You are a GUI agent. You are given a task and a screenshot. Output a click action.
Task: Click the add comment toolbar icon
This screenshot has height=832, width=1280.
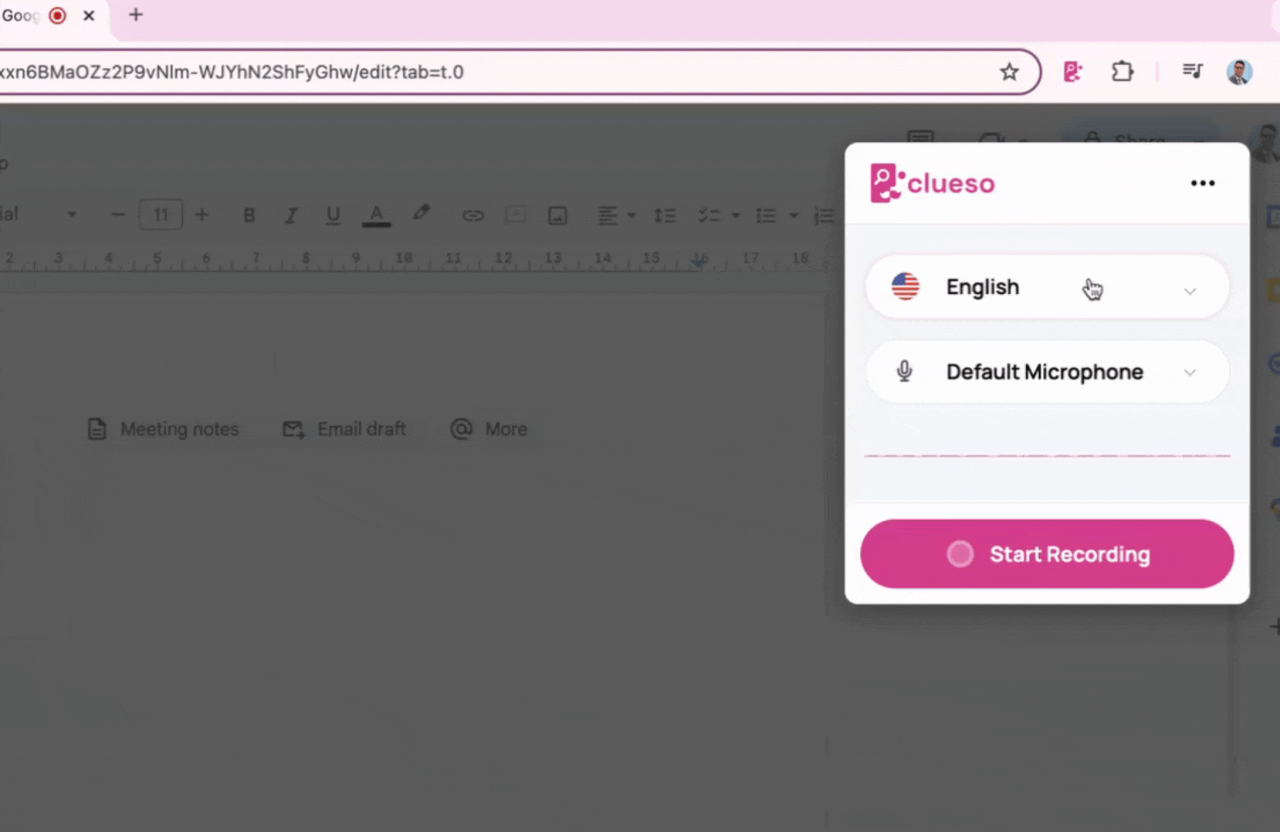coord(515,215)
